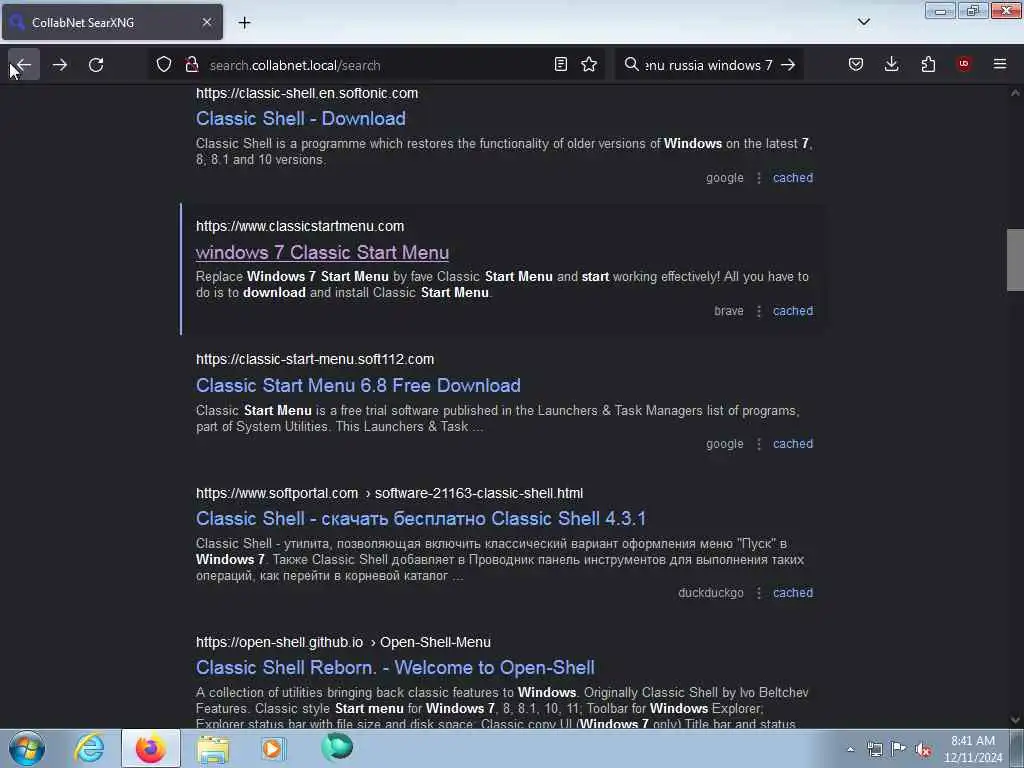The image size is (1024, 768).
Task: Submit search with the arrow in search bar
Action: (788, 65)
